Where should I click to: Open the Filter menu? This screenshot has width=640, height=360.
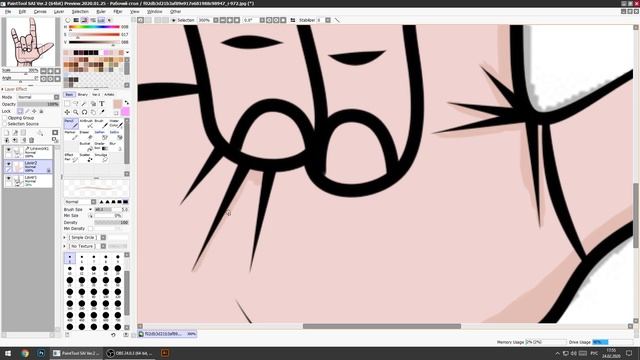pyautogui.click(x=118, y=11)
